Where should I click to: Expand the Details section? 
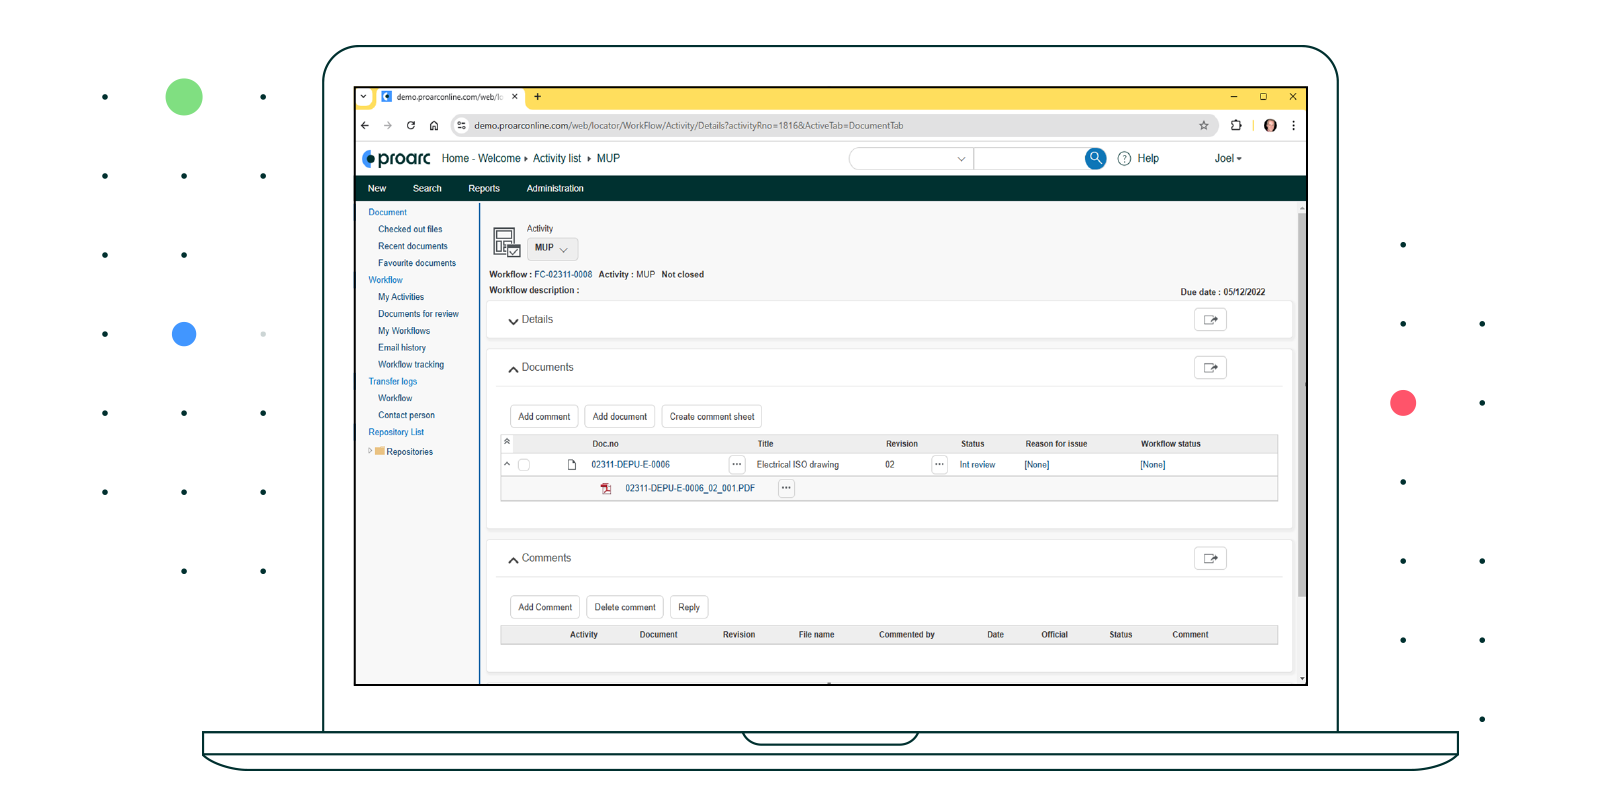point(513,321)
